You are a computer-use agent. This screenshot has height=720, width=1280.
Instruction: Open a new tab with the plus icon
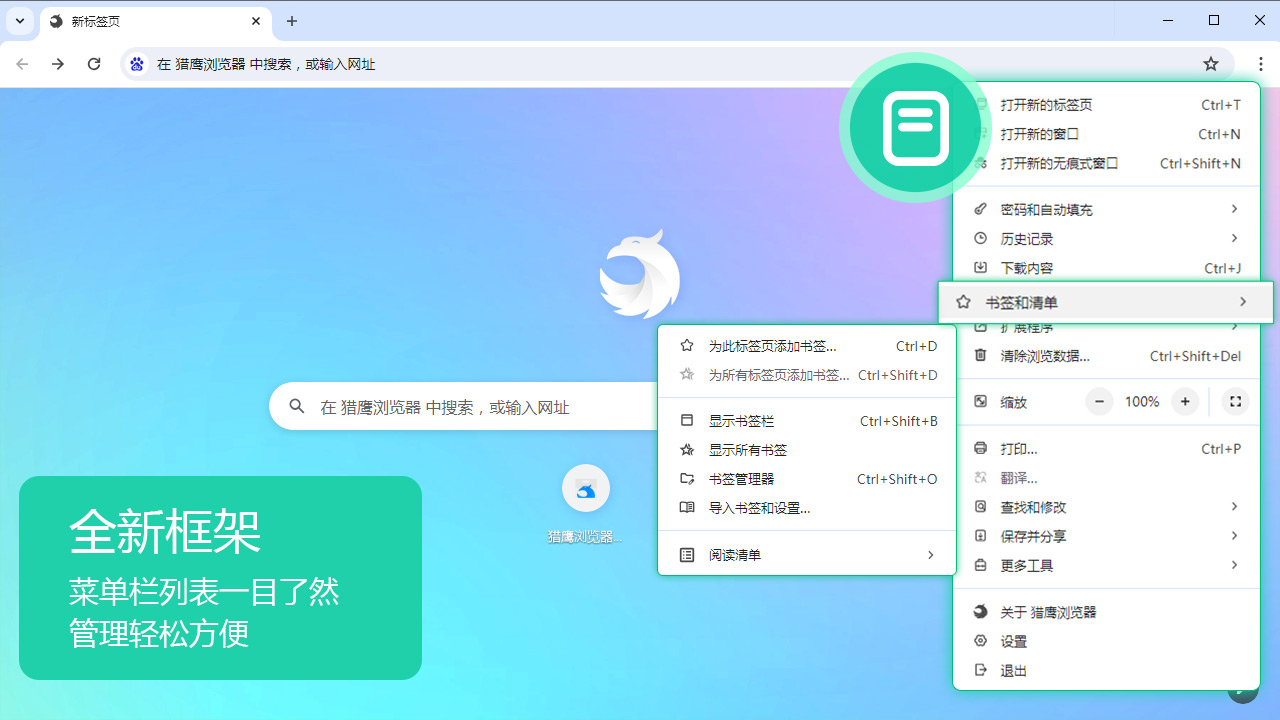point(291,21)
